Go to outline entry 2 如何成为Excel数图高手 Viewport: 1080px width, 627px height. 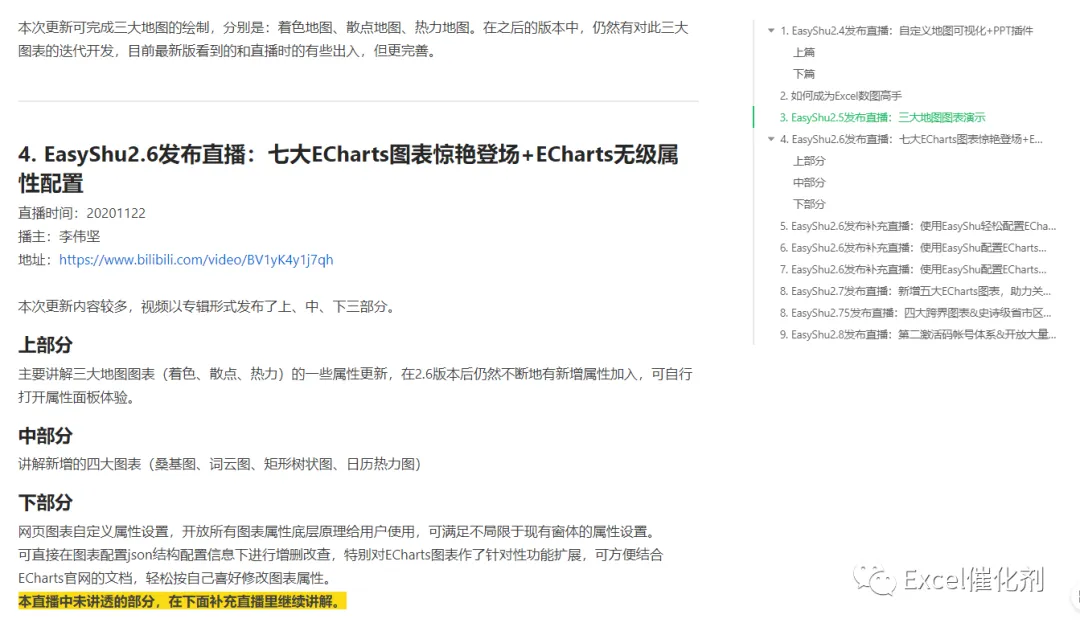pos(840,96)
